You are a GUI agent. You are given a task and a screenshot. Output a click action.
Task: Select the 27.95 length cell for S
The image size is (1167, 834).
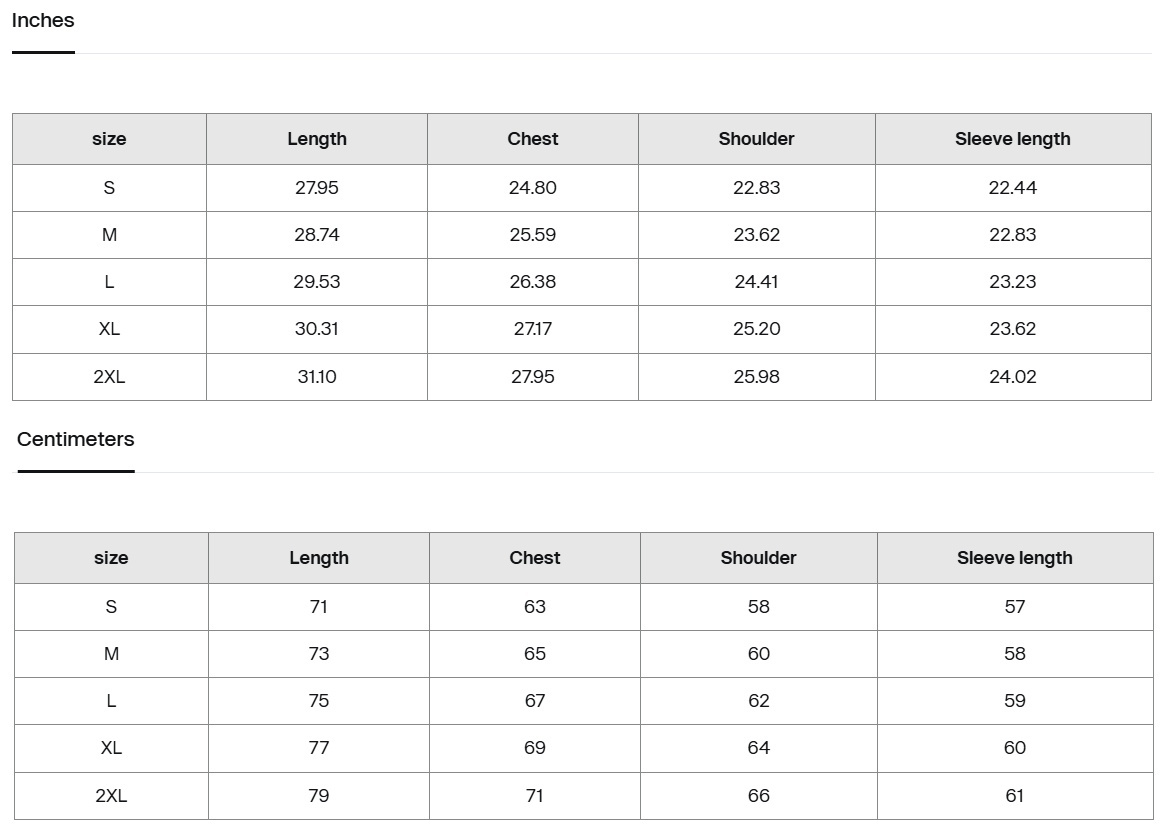pyautogui.click(x=317, y=188)
